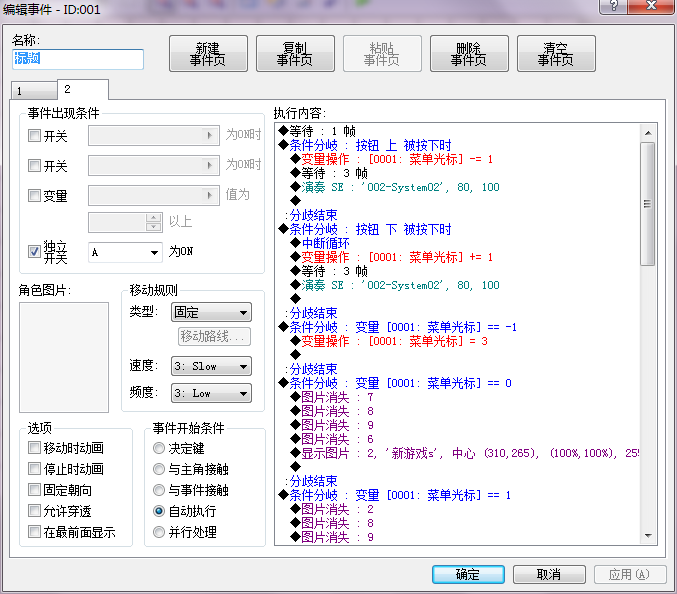677x594 pixels.
Task: Enable the second 开关 condition checkbox
Action: pos(34,165)
